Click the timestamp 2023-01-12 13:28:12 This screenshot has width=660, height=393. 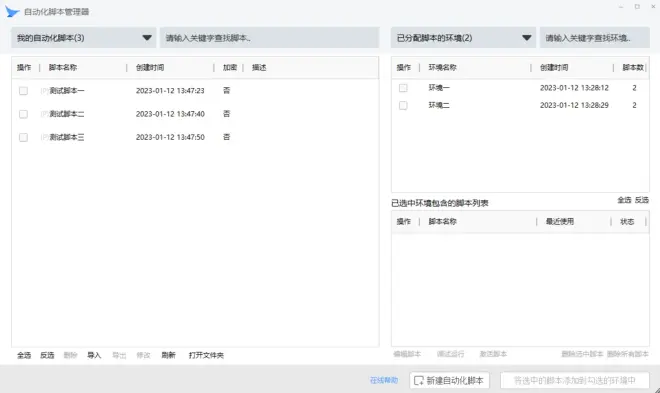574,88
